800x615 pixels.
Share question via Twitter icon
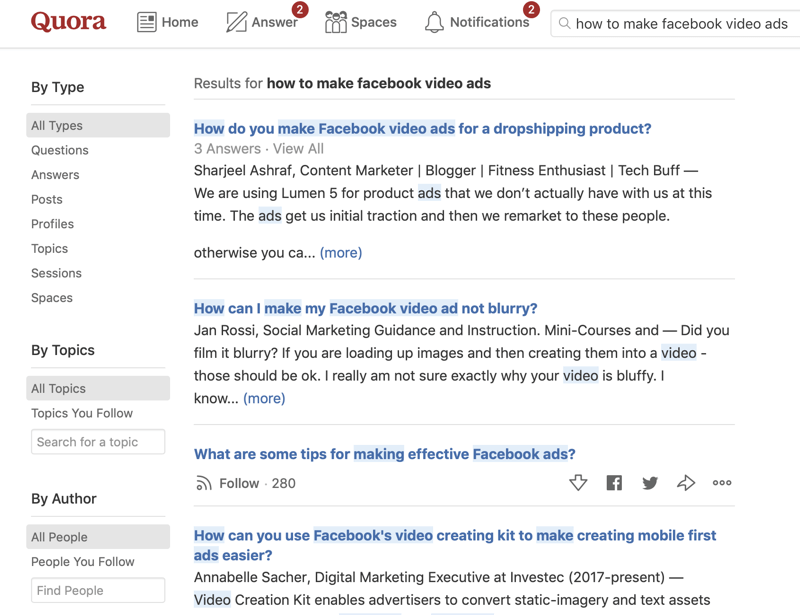(649, 483)
